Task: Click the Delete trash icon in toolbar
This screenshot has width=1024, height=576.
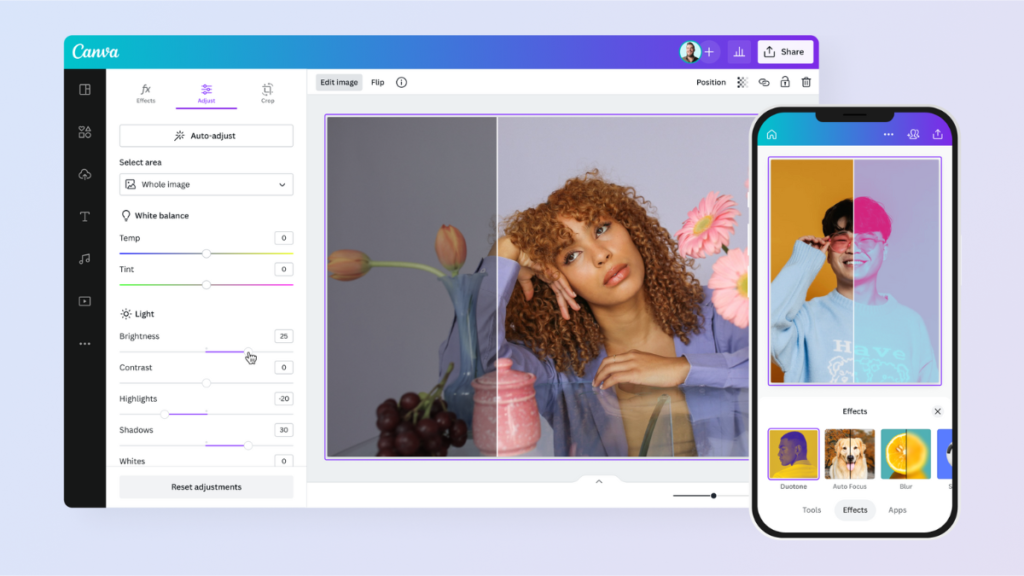Action: 807,82
